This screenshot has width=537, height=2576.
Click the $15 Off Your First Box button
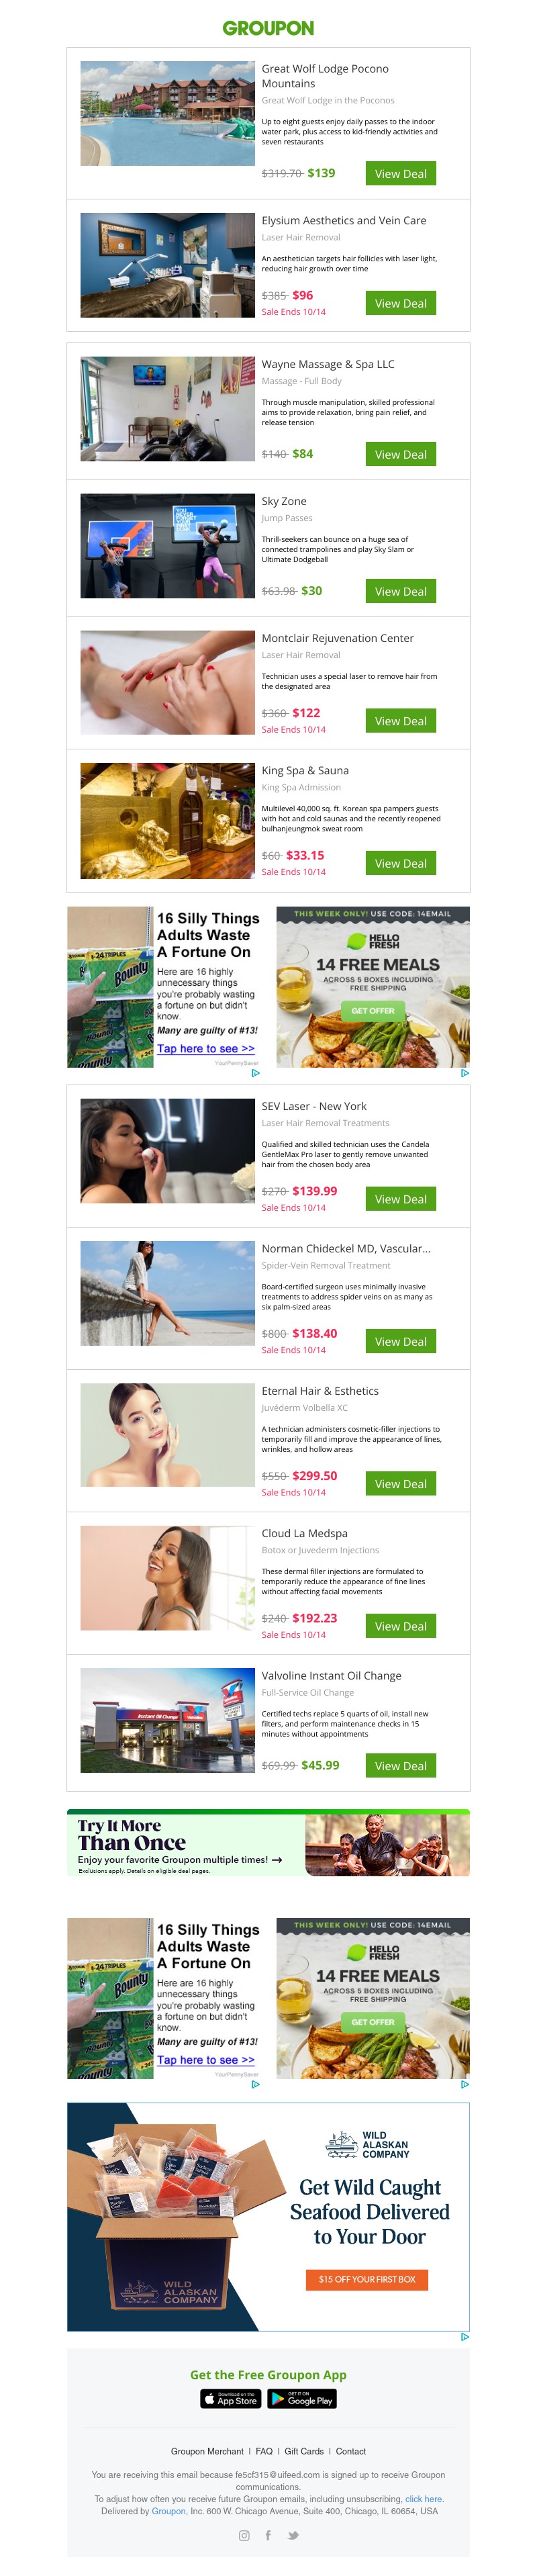(x=367, y=2279)
